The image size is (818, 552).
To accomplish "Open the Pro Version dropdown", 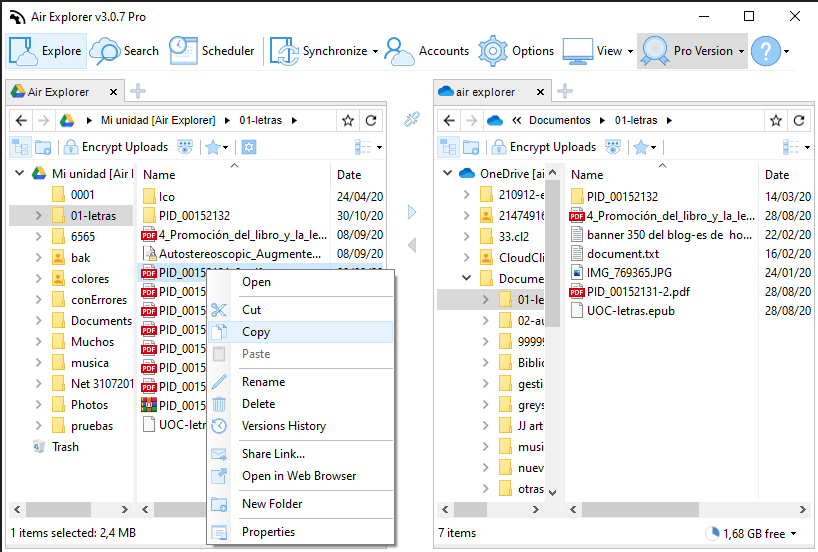I will tap(692, 51).
